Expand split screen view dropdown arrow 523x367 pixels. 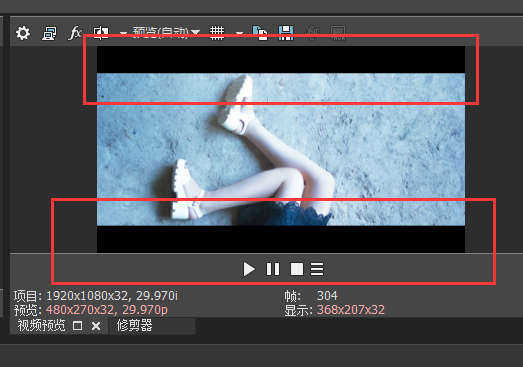pyautogui.click(x=123, y=33)
